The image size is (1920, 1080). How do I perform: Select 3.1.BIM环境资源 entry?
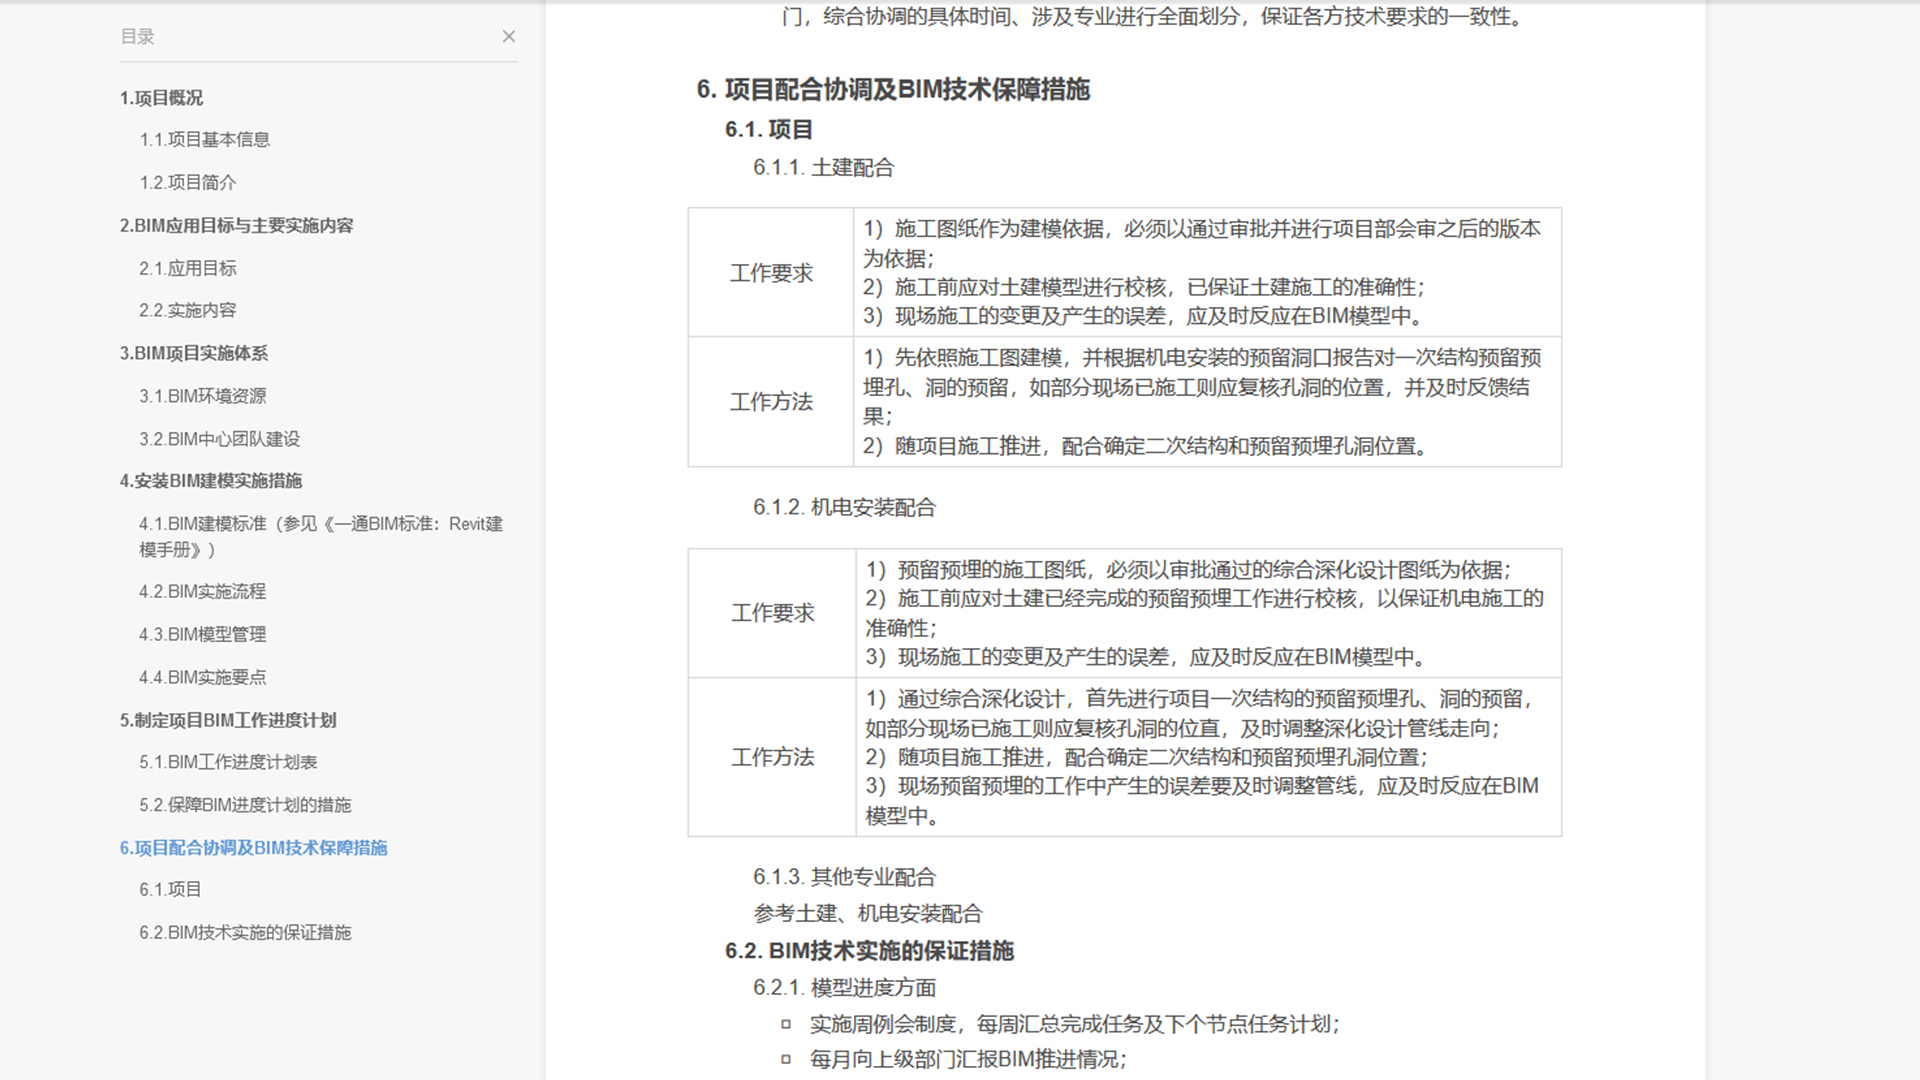click(203, 397)
